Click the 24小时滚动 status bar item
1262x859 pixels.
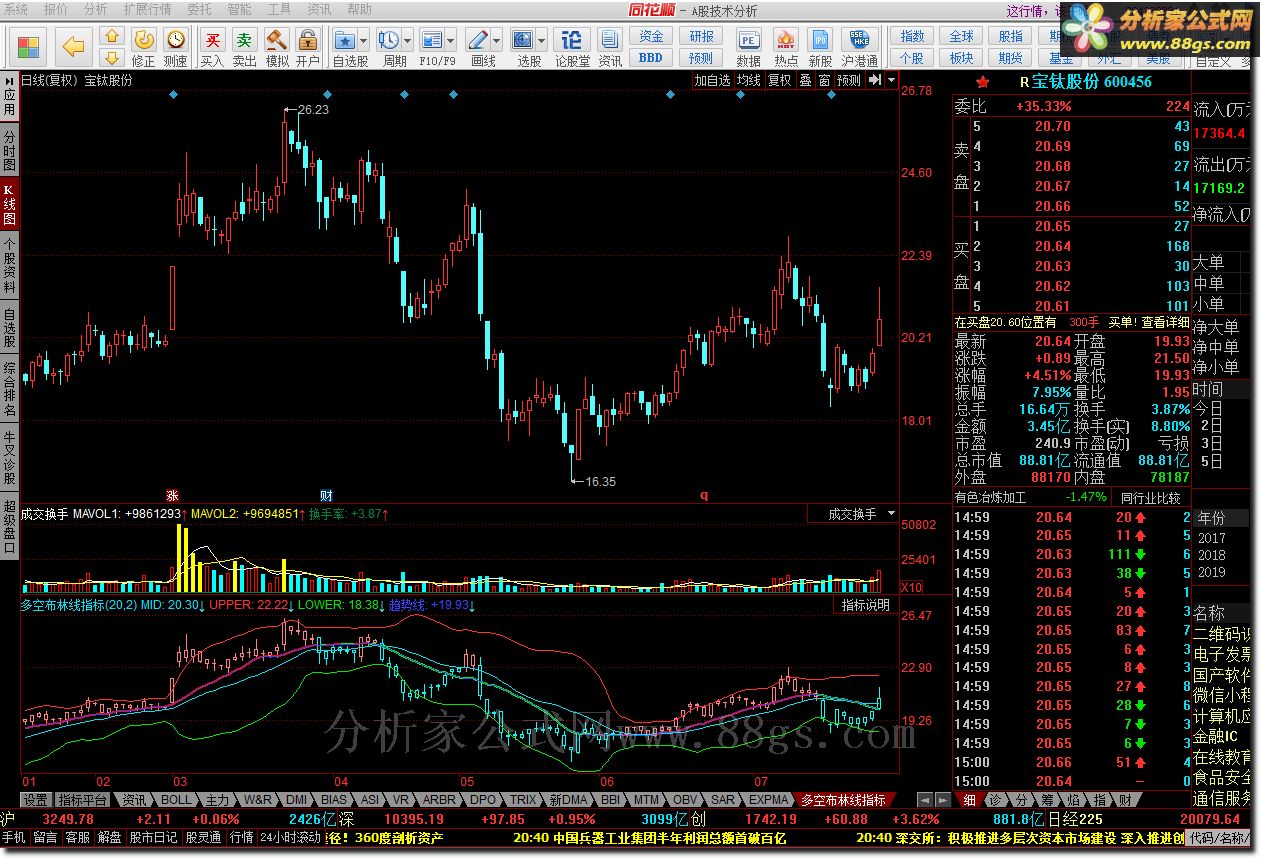(290, 838)
